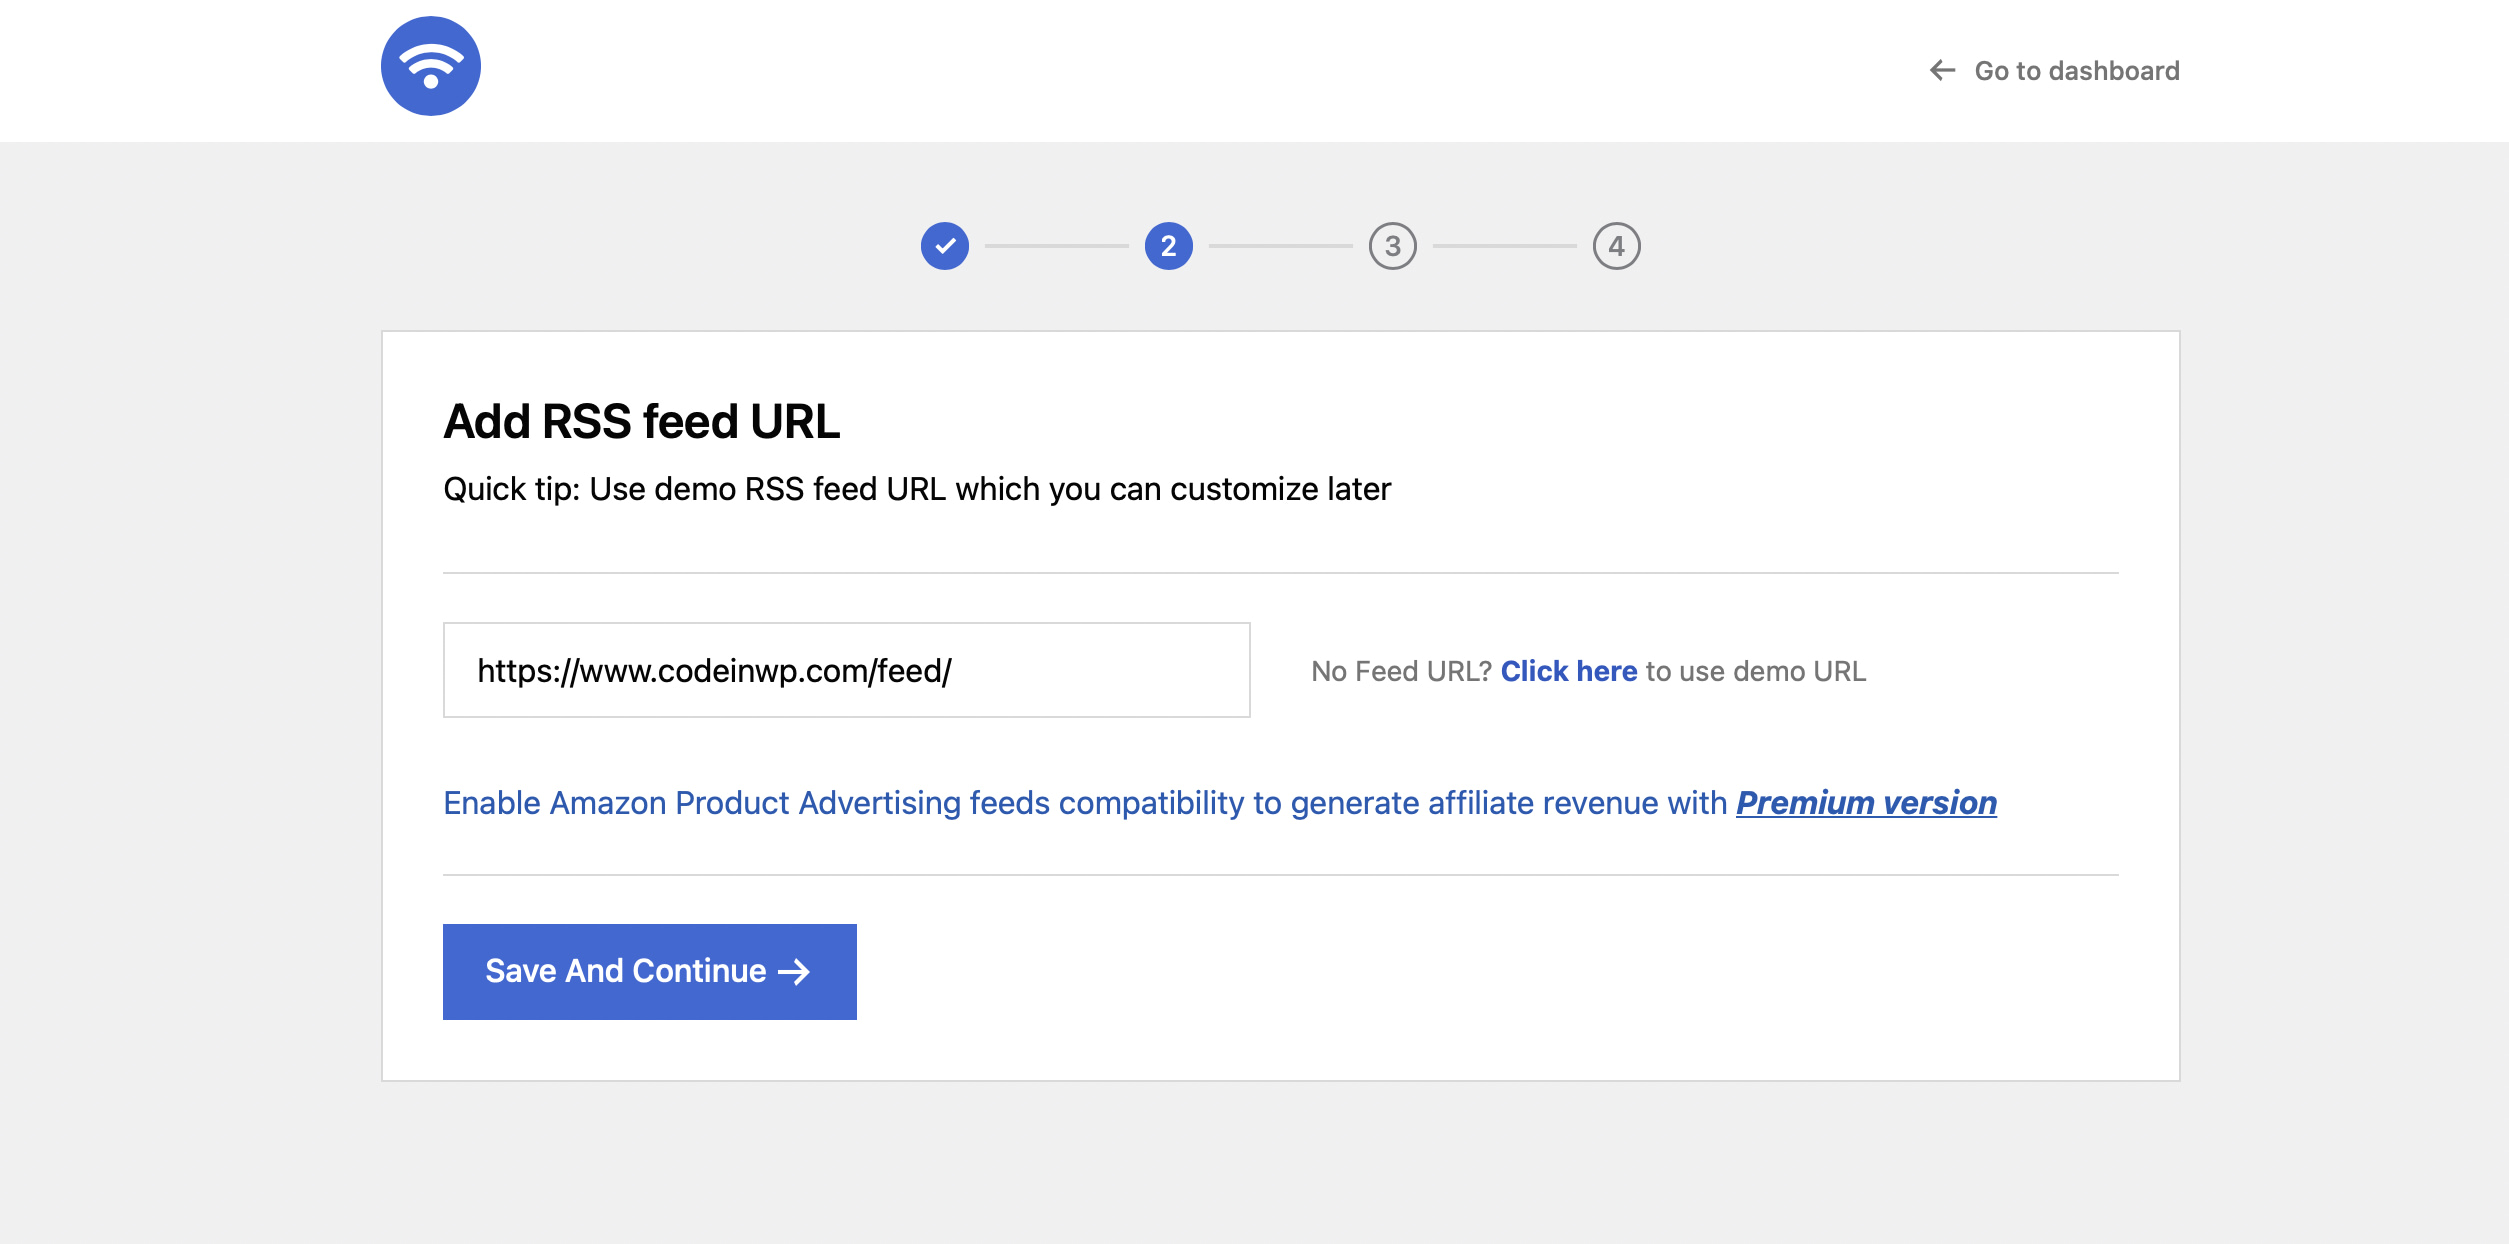
Task: Click the Add RSS feed URL heading
Action: (x=641, y=421)
